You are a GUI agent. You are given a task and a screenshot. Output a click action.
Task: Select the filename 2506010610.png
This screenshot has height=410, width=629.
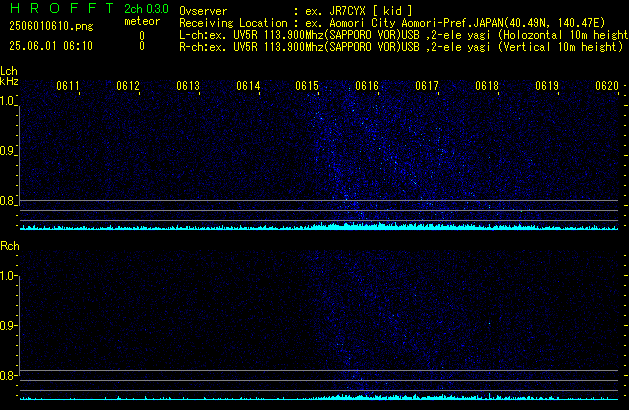(51, 26)
